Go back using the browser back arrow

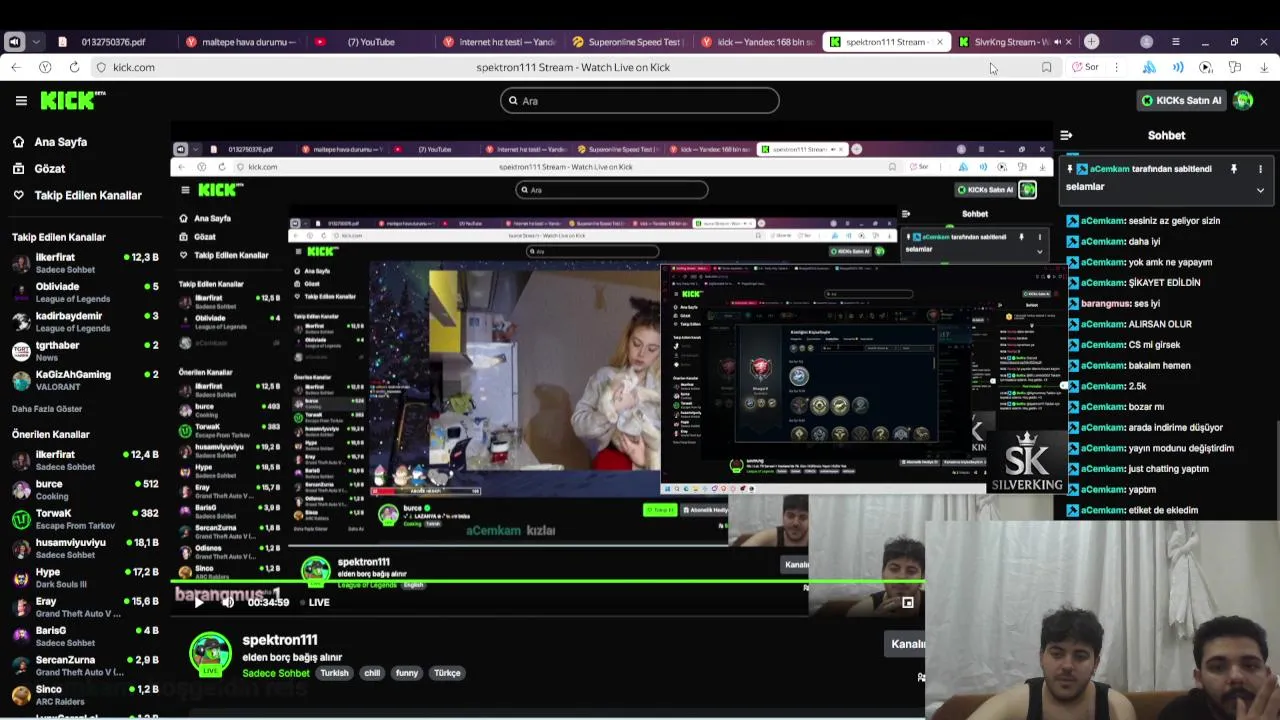click(x=16, y=67)
